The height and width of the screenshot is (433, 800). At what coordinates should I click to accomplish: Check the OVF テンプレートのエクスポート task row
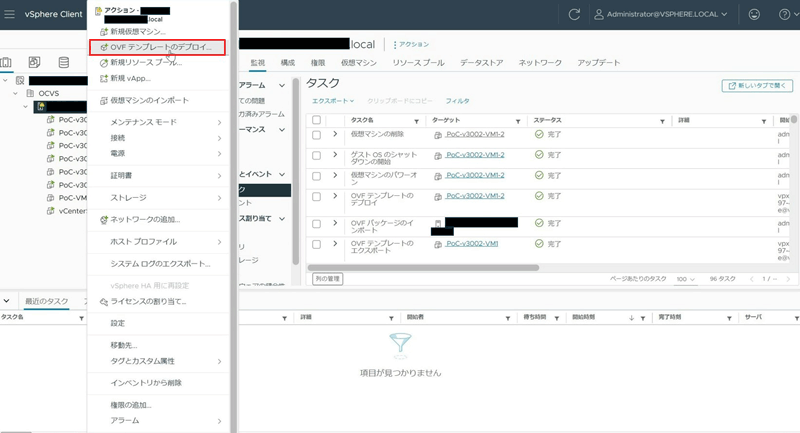(316, 244)
